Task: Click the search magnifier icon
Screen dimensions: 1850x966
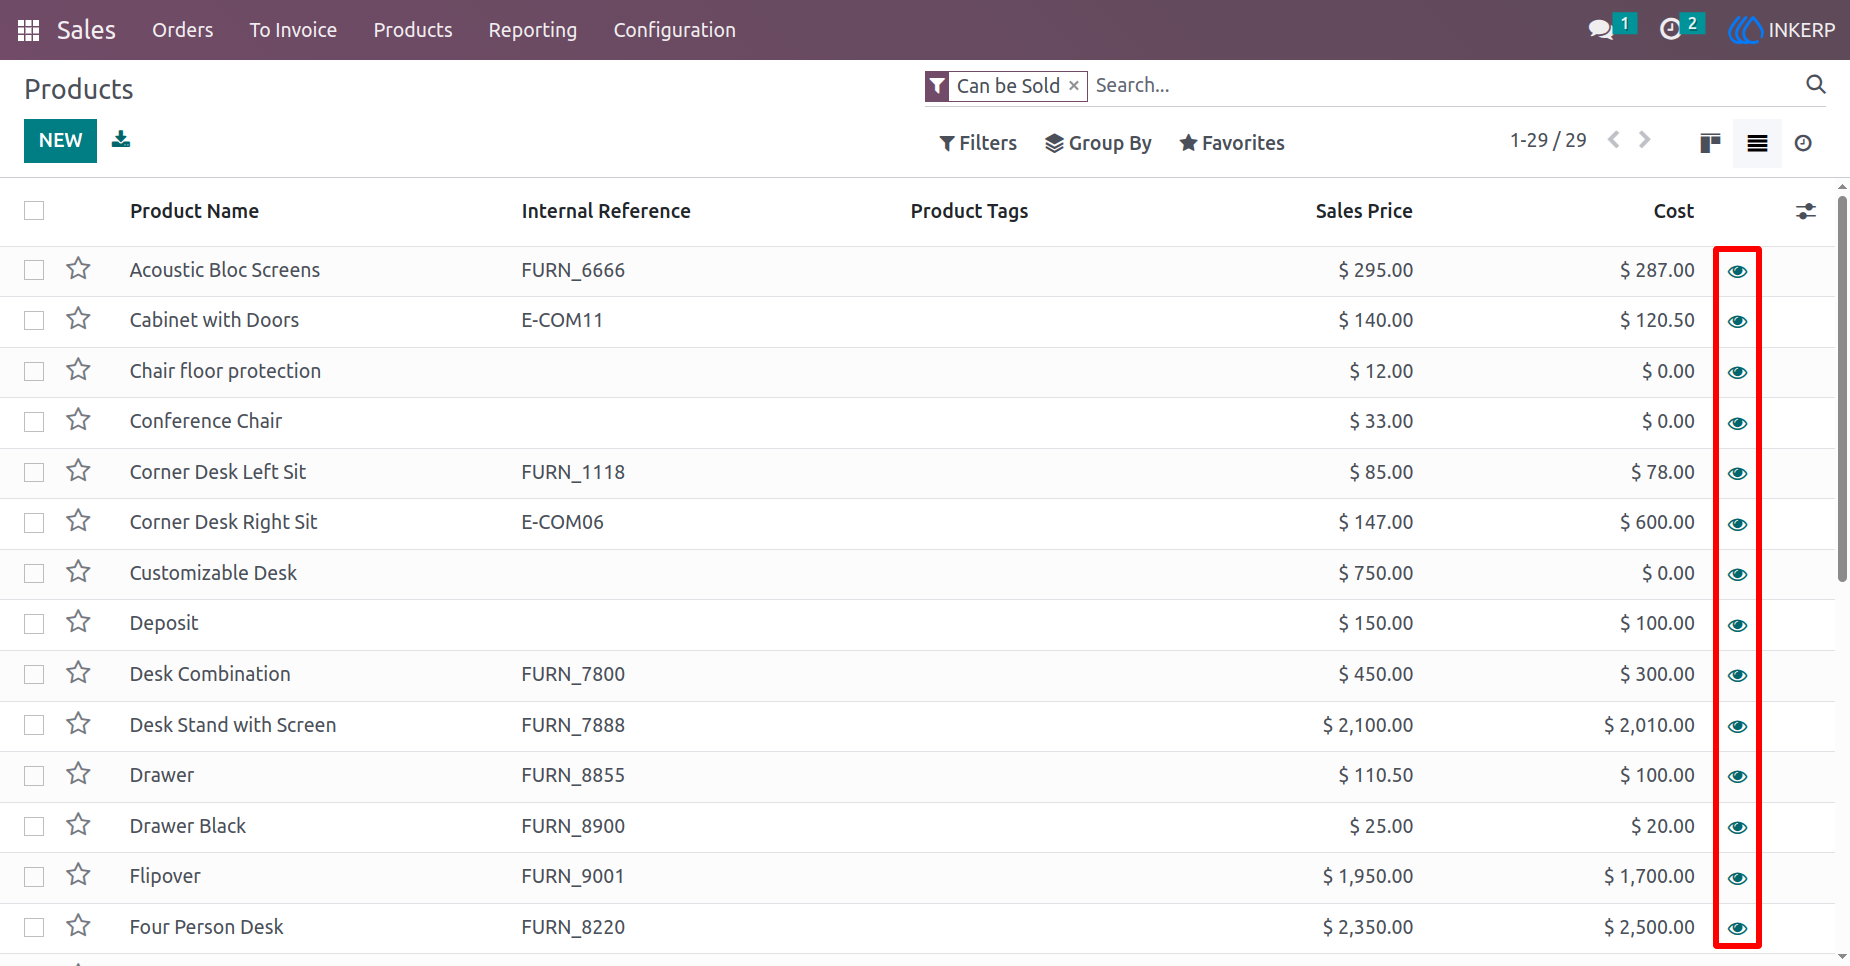Action: [1816, 85]
